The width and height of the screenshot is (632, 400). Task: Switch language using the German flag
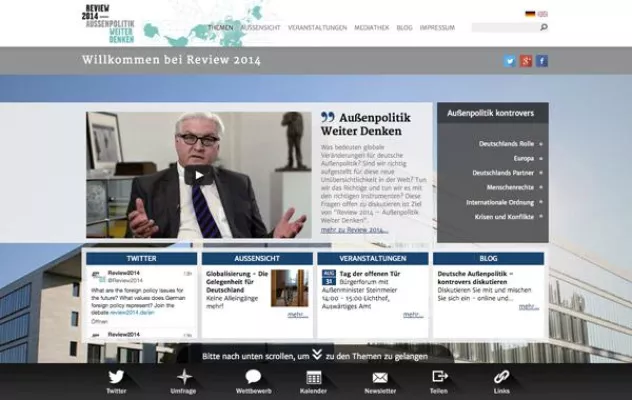tap(529, 14)
